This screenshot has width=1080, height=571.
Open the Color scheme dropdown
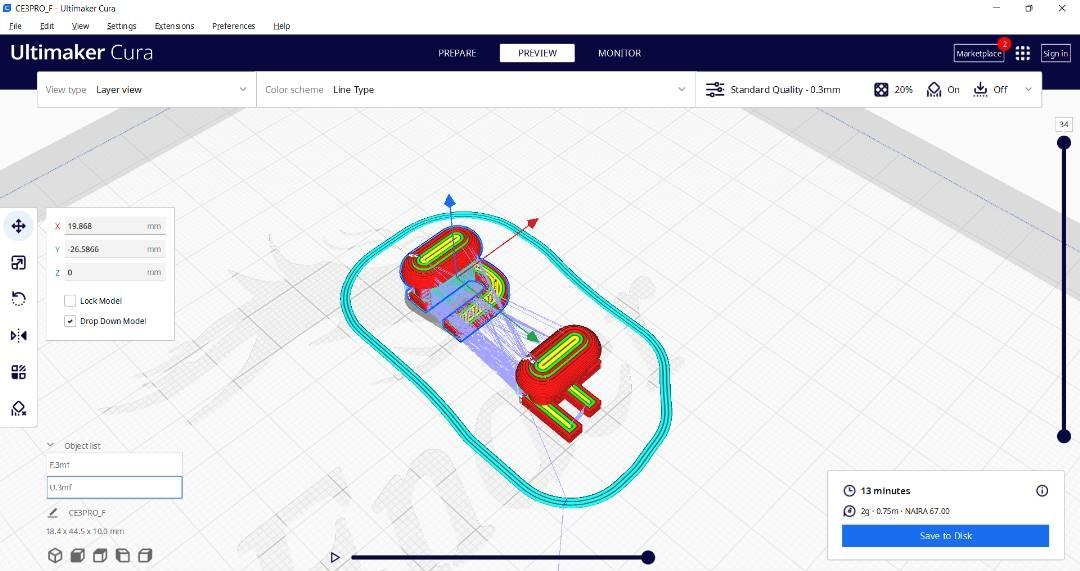click(476, 90)
